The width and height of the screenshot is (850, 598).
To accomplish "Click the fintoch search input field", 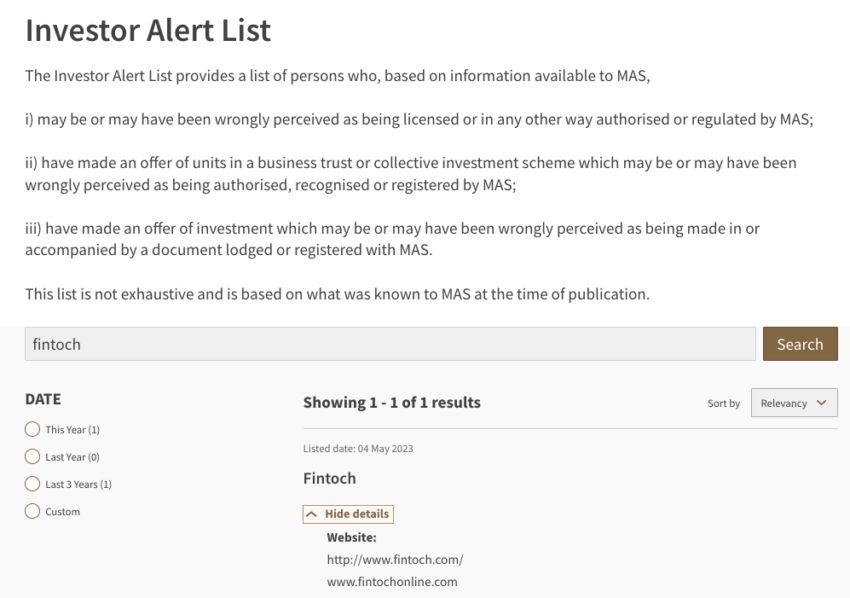I will pyautogui.click(x=389, y=344).
